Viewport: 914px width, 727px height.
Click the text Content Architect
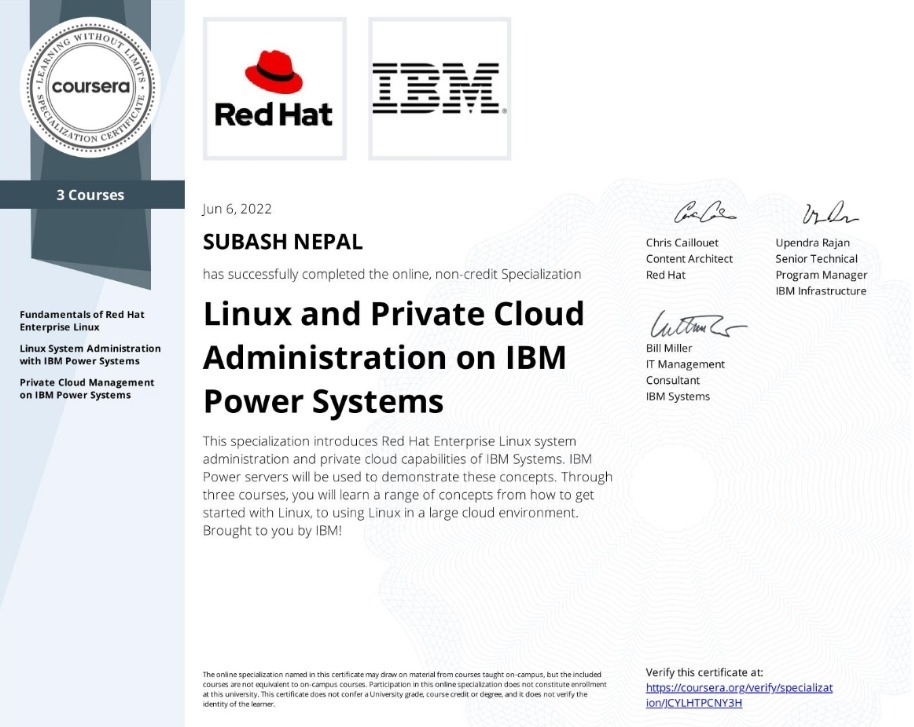coord(689,259)
